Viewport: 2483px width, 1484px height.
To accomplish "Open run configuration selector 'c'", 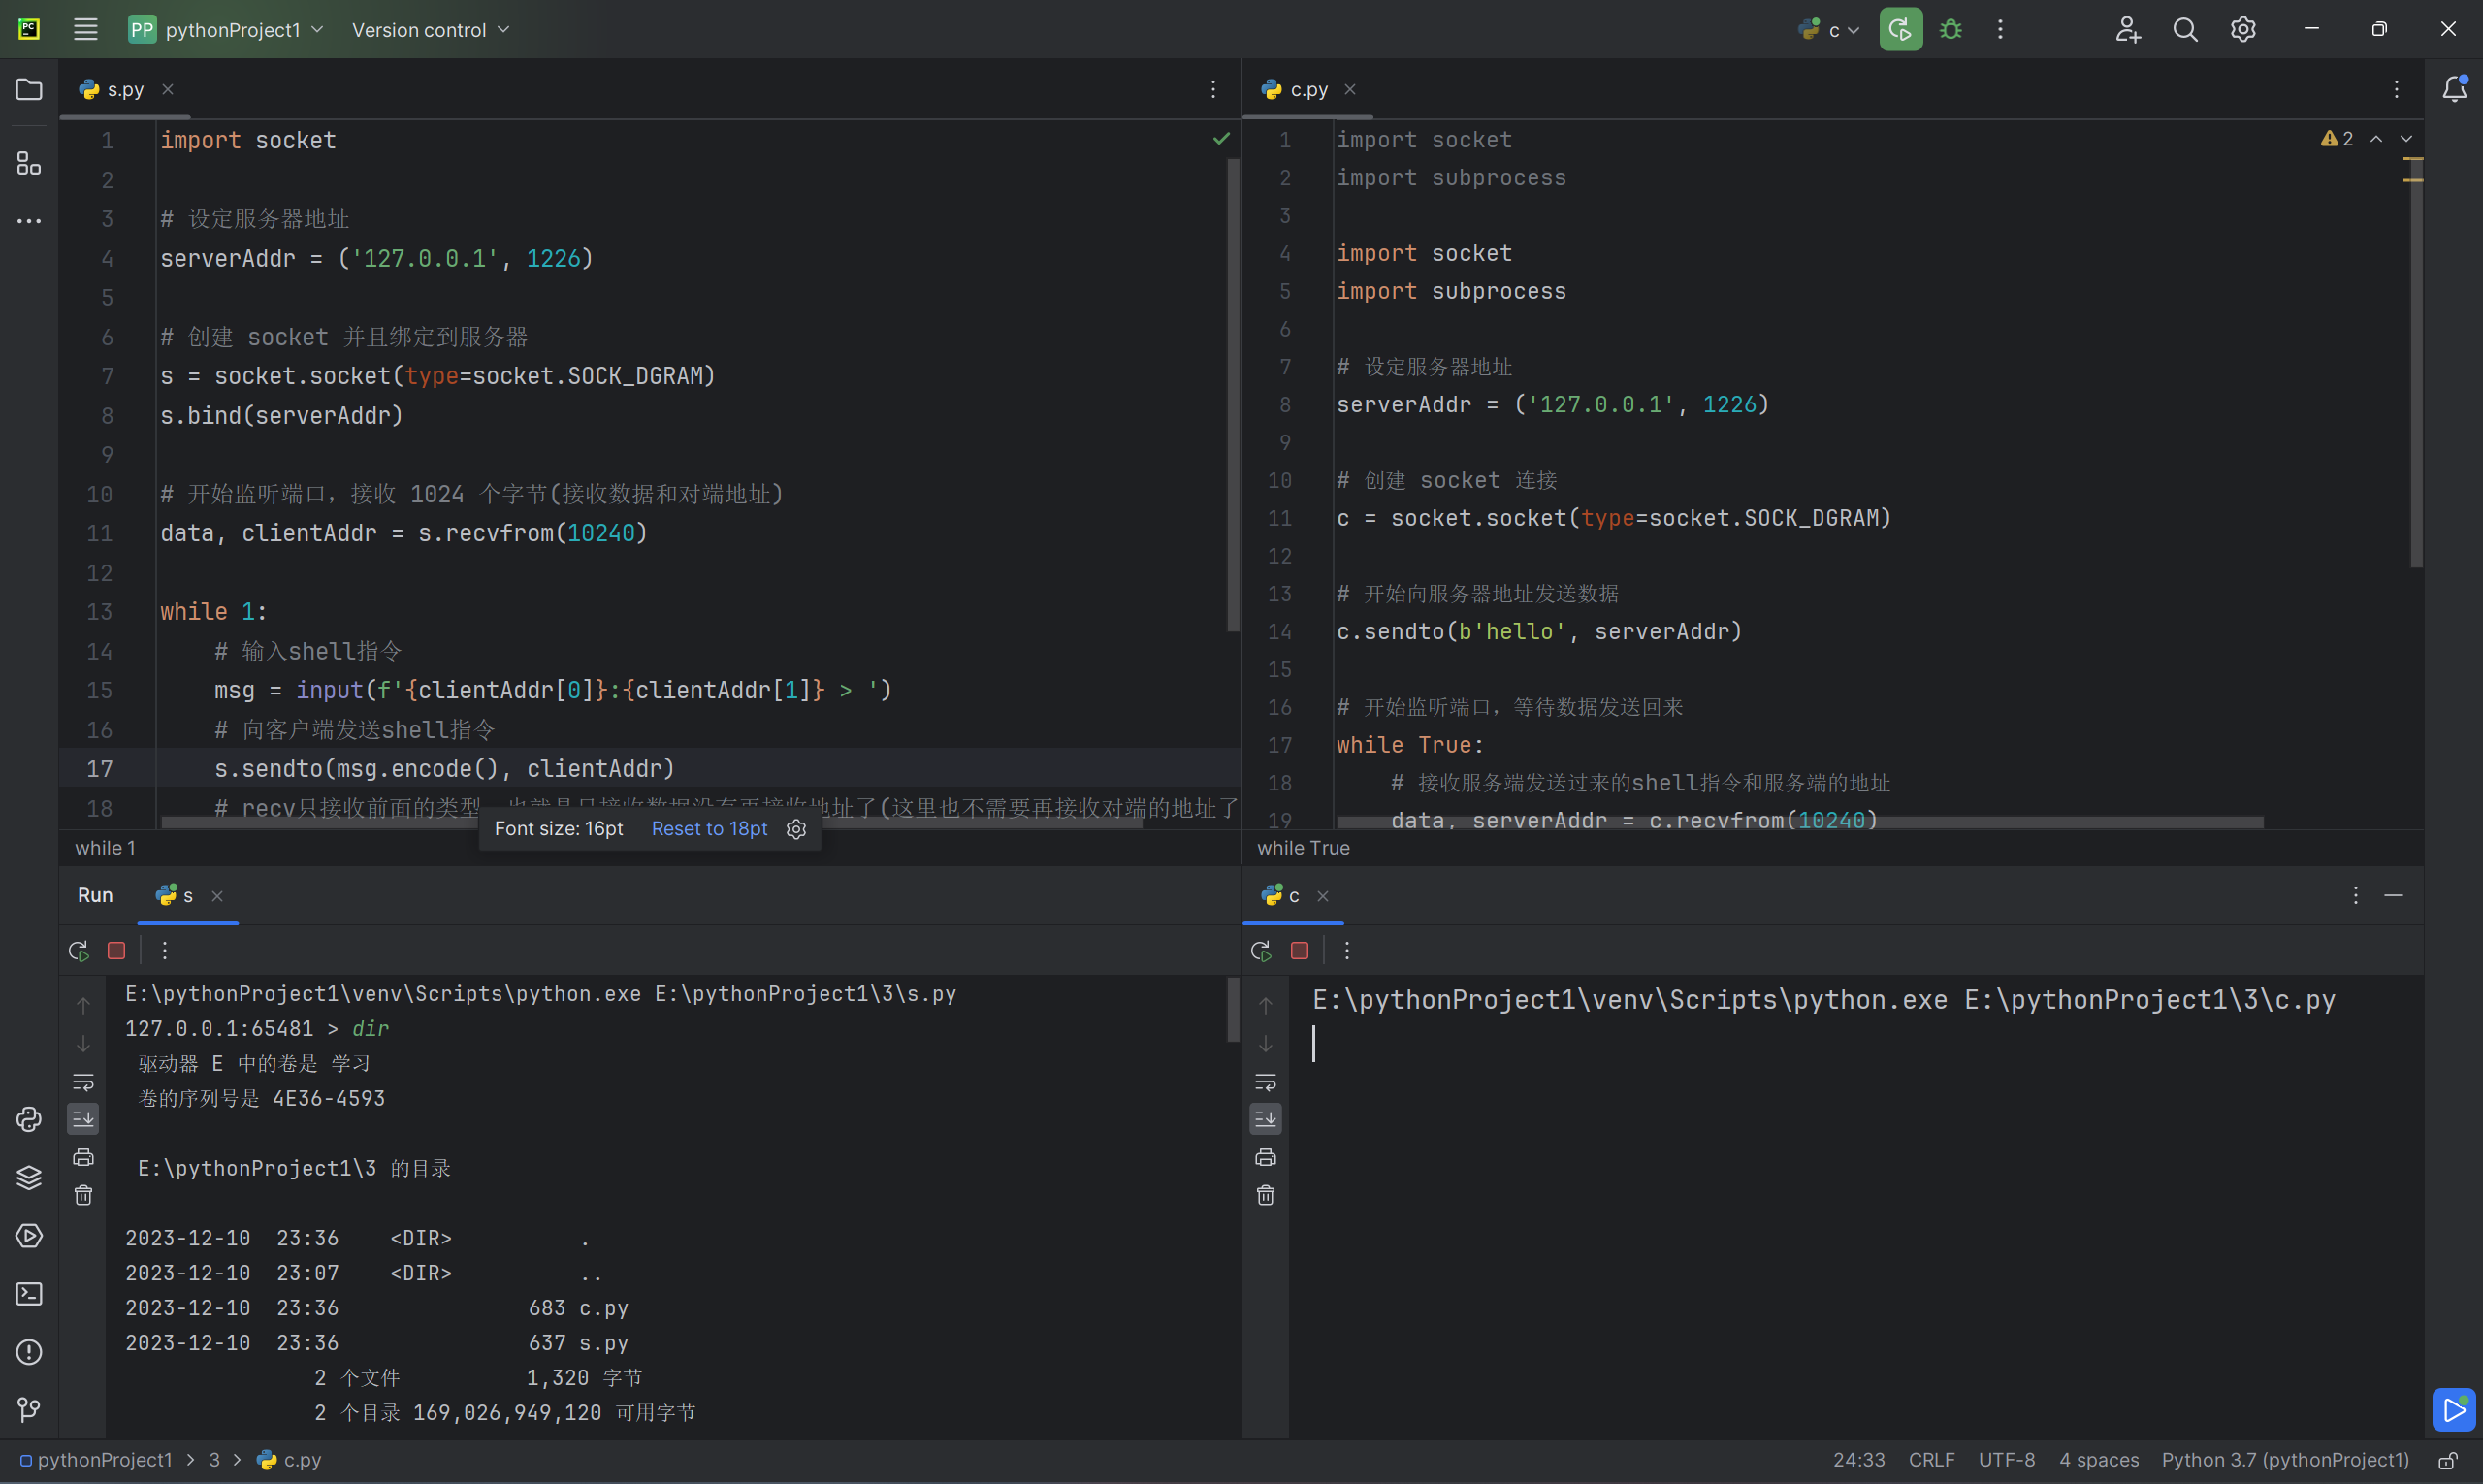I will [x=1827, y=29].
